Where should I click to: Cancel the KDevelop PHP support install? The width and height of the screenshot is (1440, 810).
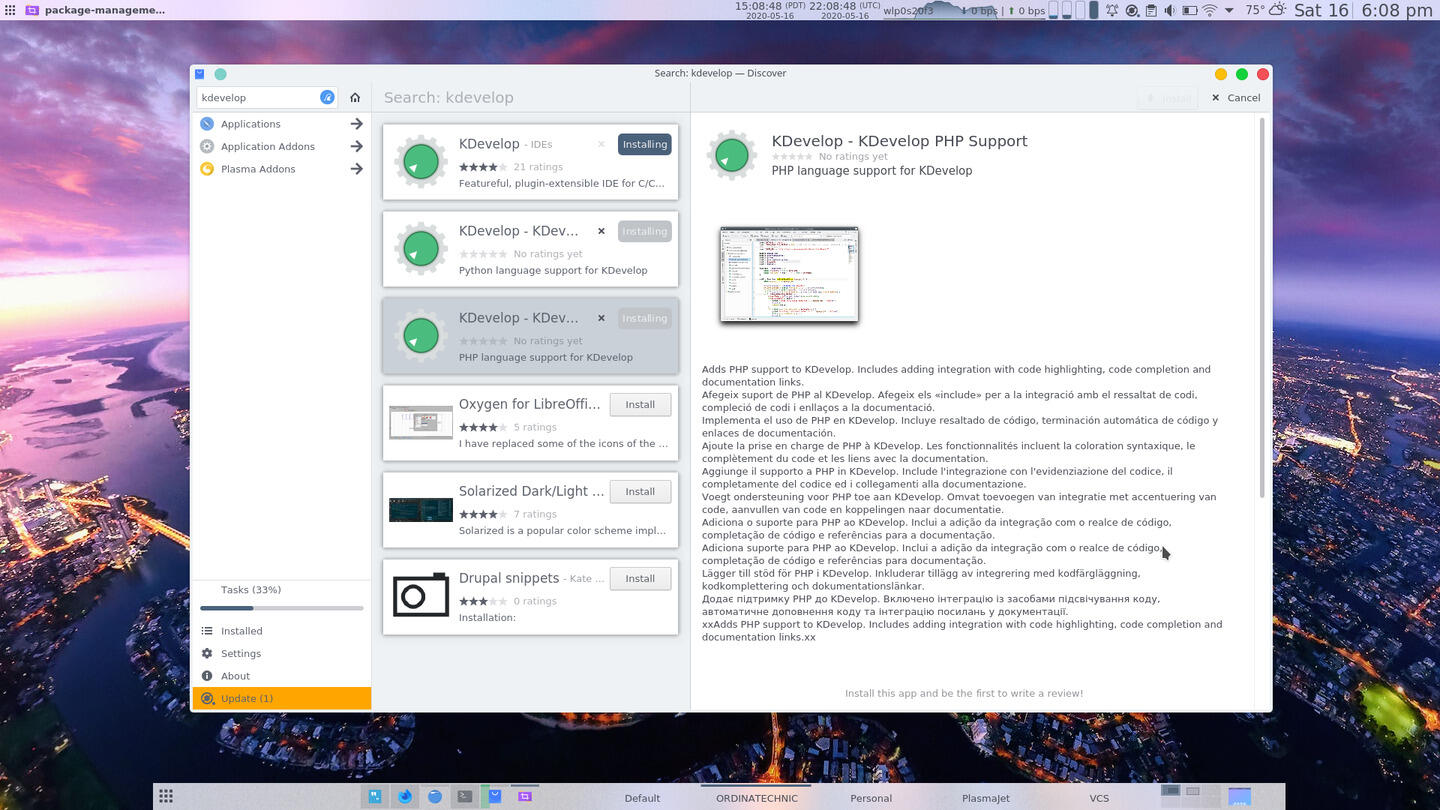tap(601, 318)
